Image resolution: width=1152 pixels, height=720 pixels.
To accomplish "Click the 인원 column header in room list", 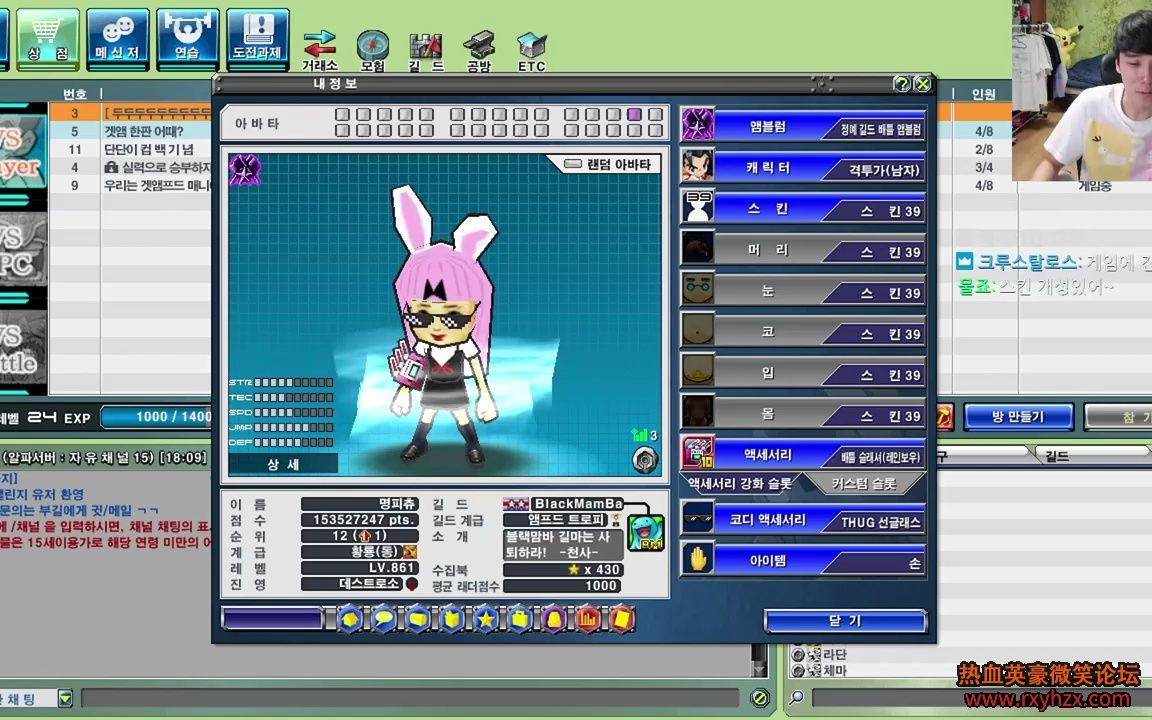I will [984, 94].
